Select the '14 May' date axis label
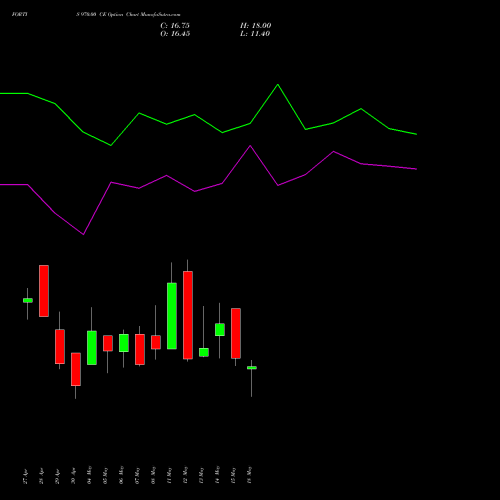500x500 pixels. pyautogui.click(x=218, y=475)
